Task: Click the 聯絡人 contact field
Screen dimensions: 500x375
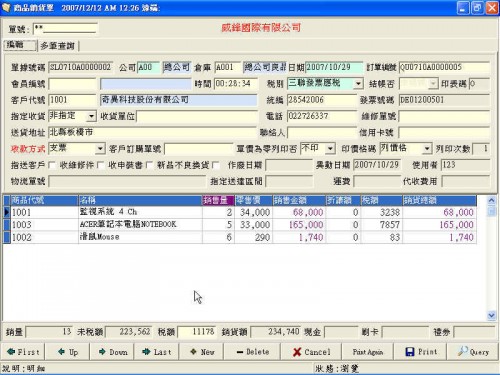Action: 322,132
